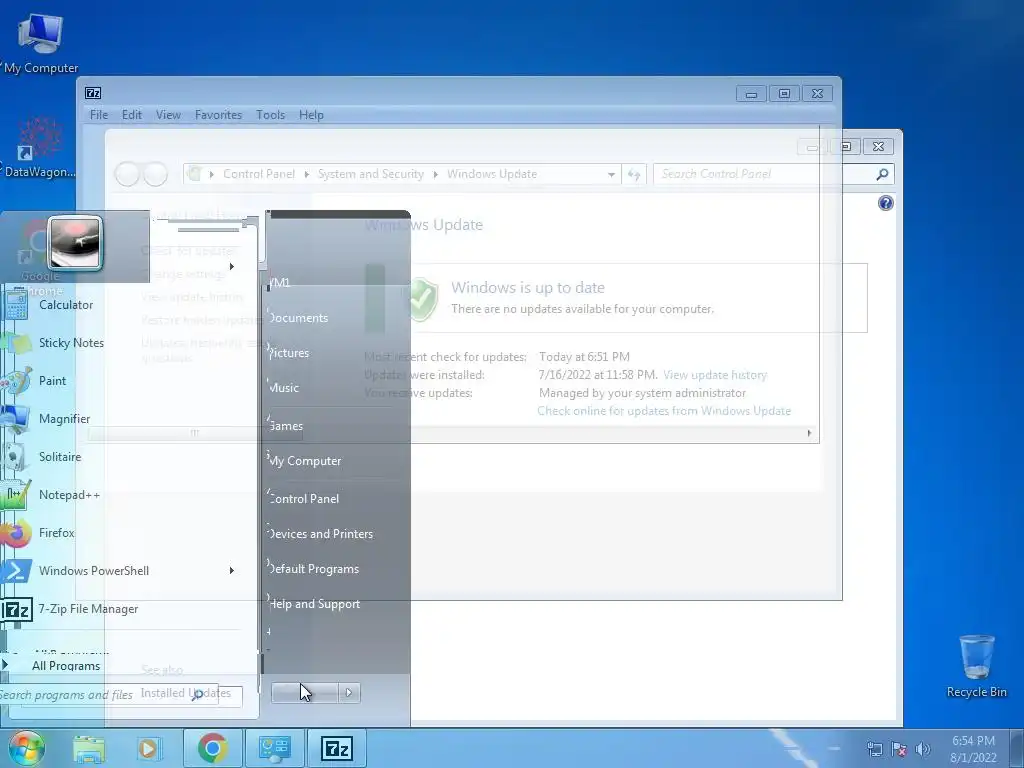The height and width of the screenshot is (768, 1024).
Task: Click the network tray icon
Action: tap(874, 749)
